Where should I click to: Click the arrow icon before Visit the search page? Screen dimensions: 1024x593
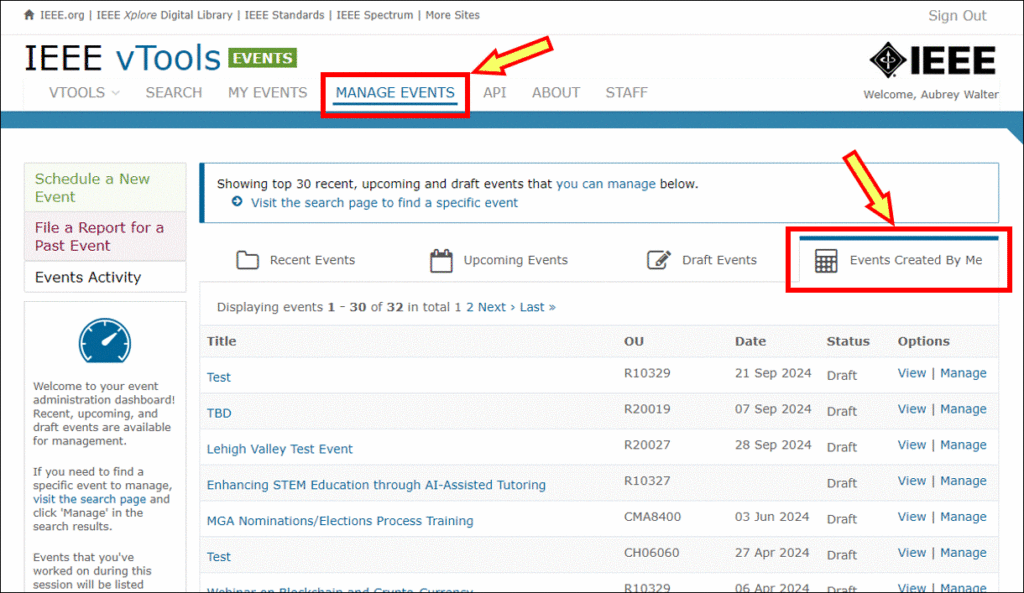click(237, 202)
